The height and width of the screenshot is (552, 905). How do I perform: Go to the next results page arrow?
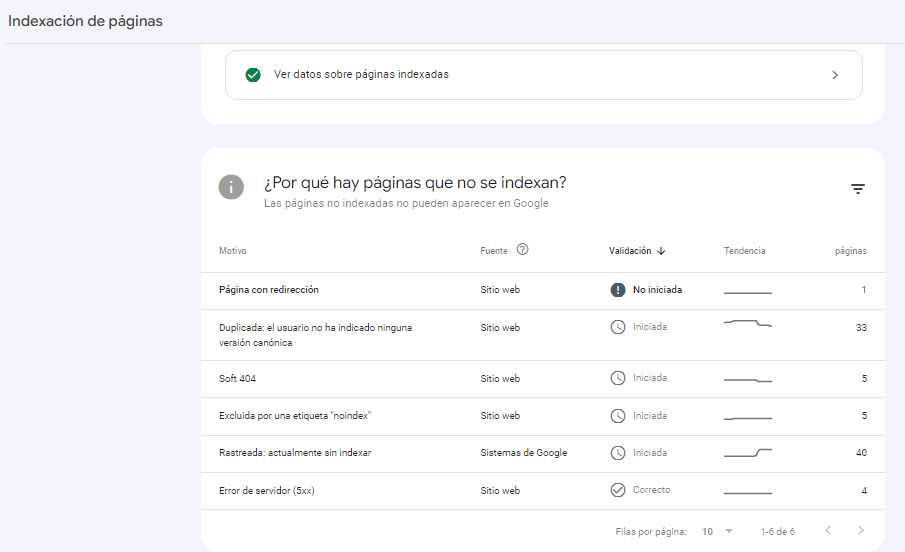[x=861, y=530]
